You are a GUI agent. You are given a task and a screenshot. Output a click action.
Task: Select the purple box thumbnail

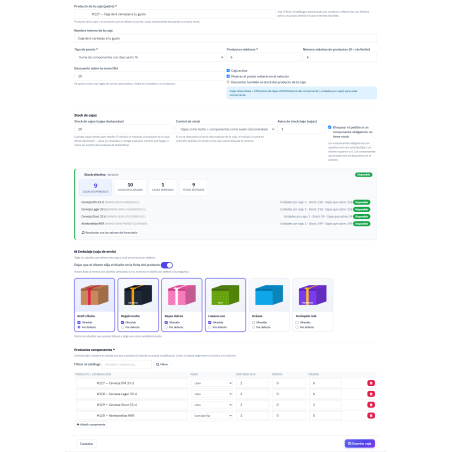coord(313,295)
